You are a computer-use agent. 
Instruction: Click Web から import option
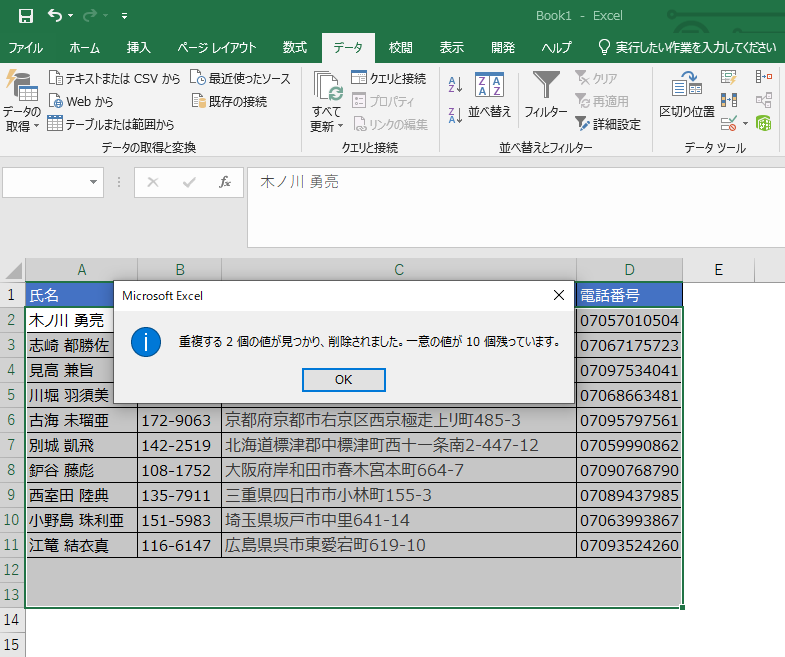[x=81, y=101]
